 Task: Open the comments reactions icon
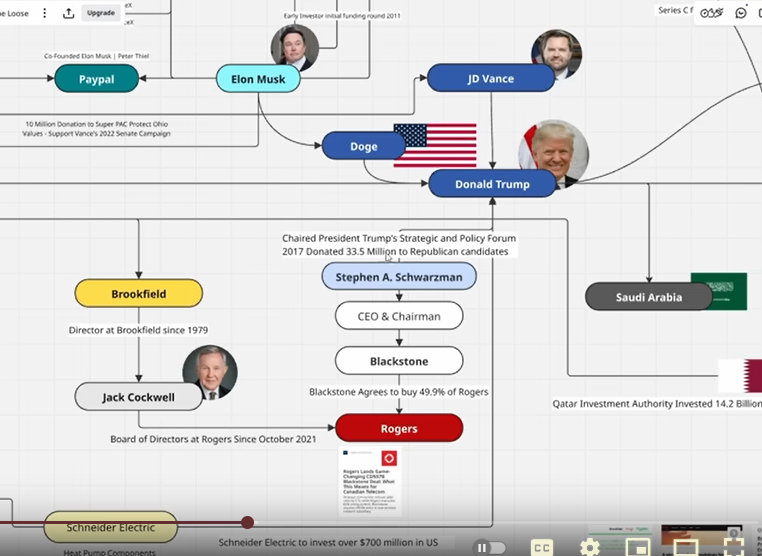[741, 13]
